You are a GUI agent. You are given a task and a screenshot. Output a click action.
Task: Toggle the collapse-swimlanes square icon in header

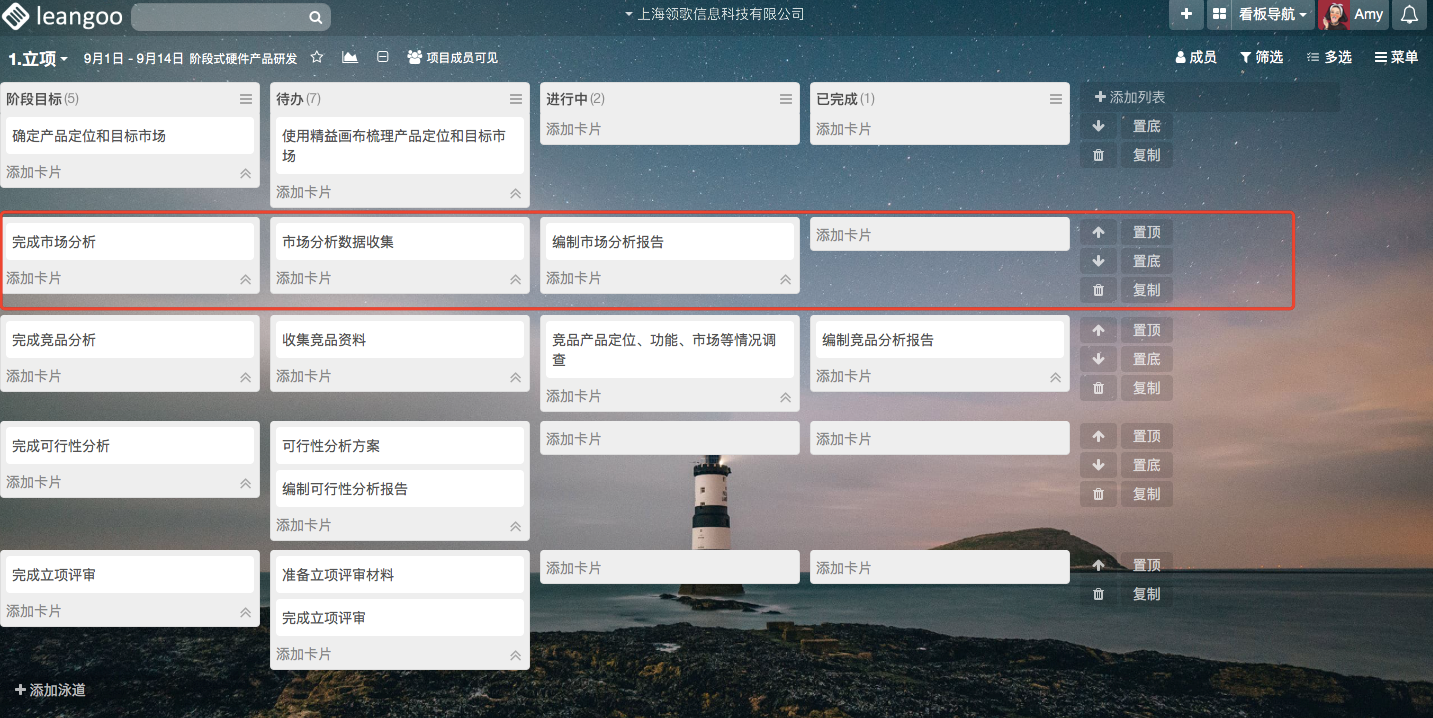click(382, 57)
